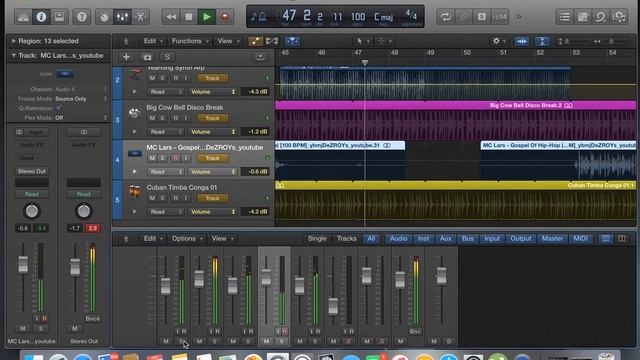Select the Cuban Timba Conga track icon

coord(135,191)
